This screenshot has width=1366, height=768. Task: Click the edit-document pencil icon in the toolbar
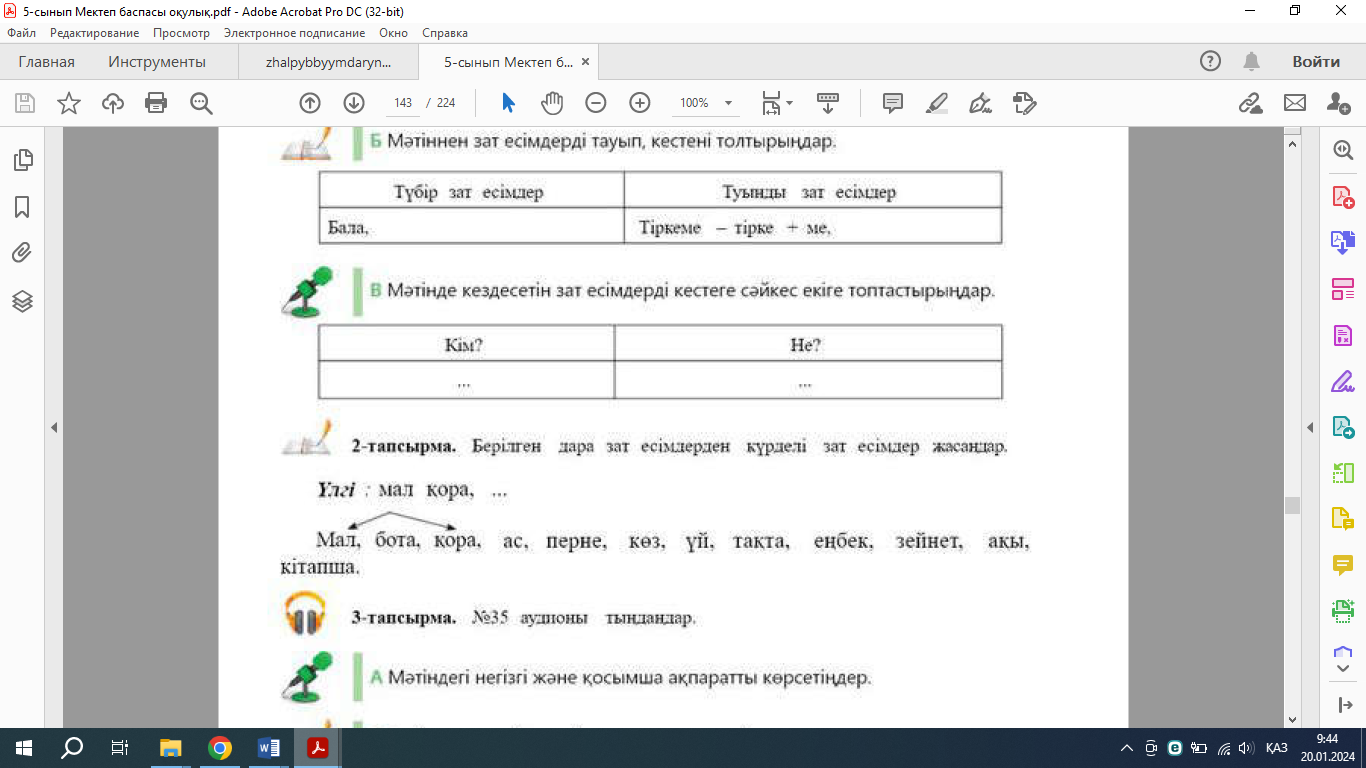(1024, 103)
